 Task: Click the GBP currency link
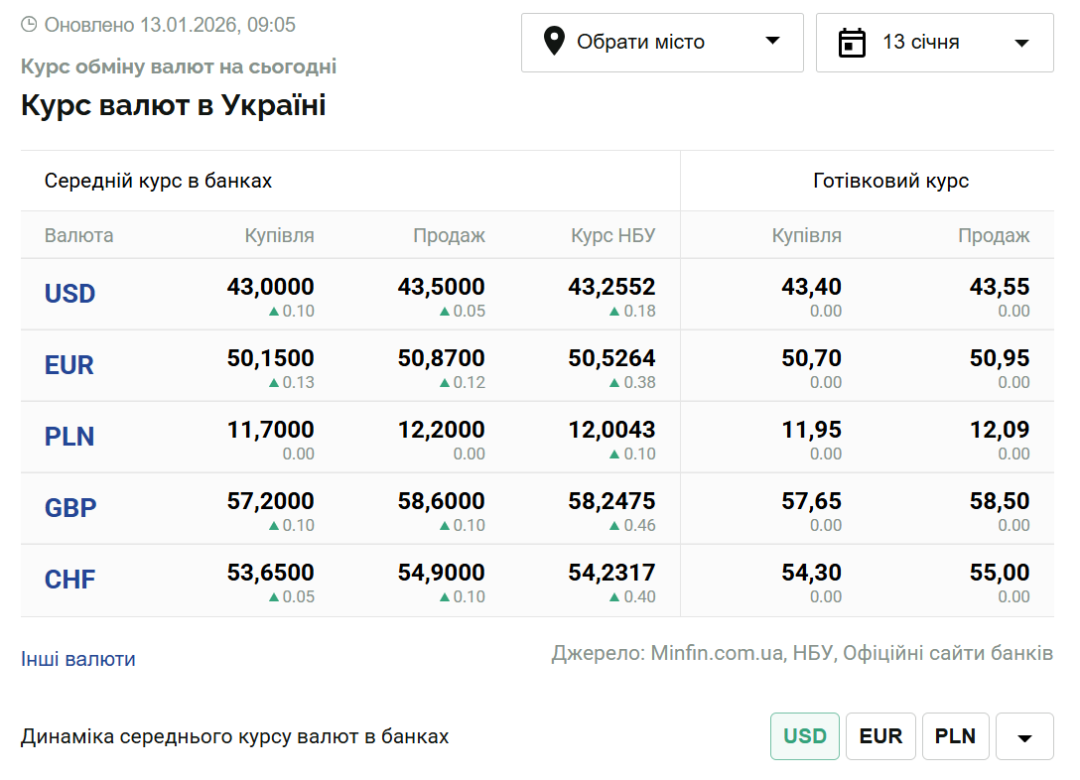point(70,508)
